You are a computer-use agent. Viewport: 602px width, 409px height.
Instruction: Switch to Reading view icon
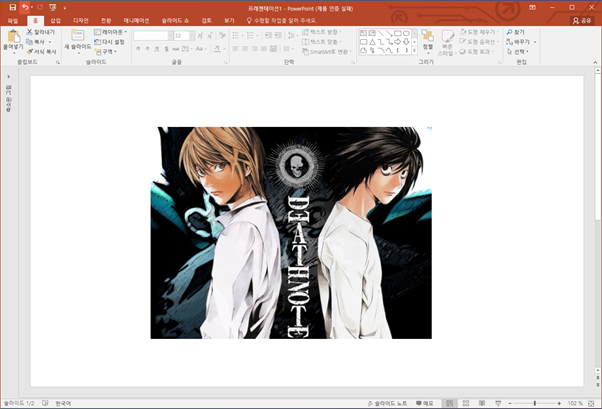coord(482,403)
